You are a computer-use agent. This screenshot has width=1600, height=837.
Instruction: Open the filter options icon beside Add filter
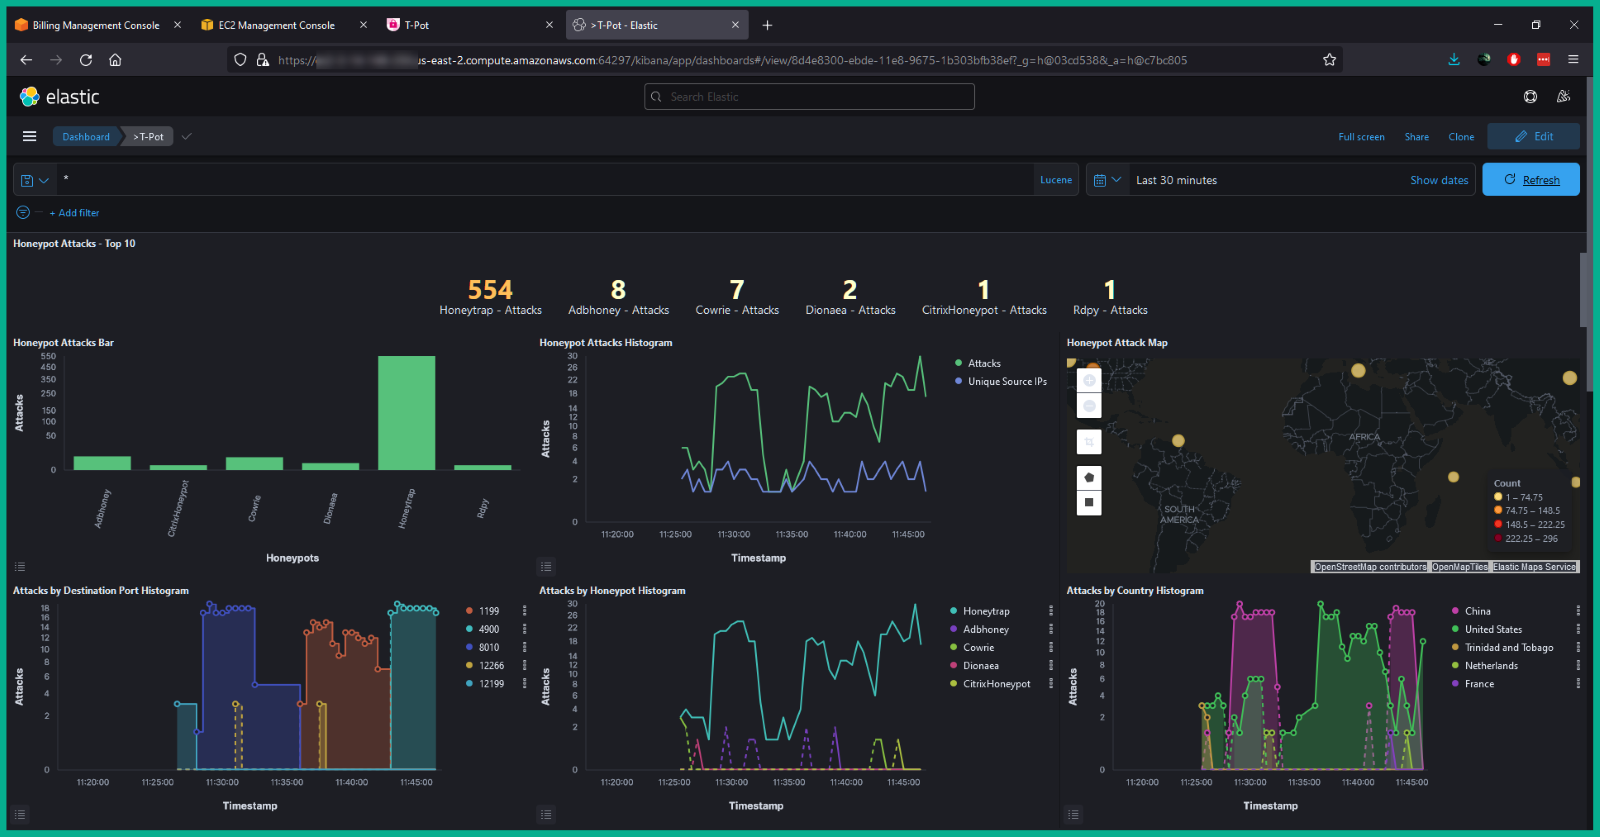pos(23,213)
